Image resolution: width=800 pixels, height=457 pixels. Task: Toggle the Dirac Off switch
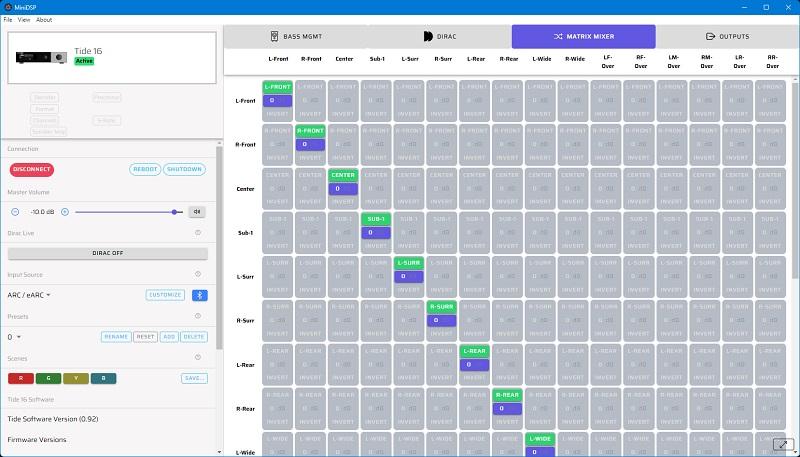click(x=107, y=253)
